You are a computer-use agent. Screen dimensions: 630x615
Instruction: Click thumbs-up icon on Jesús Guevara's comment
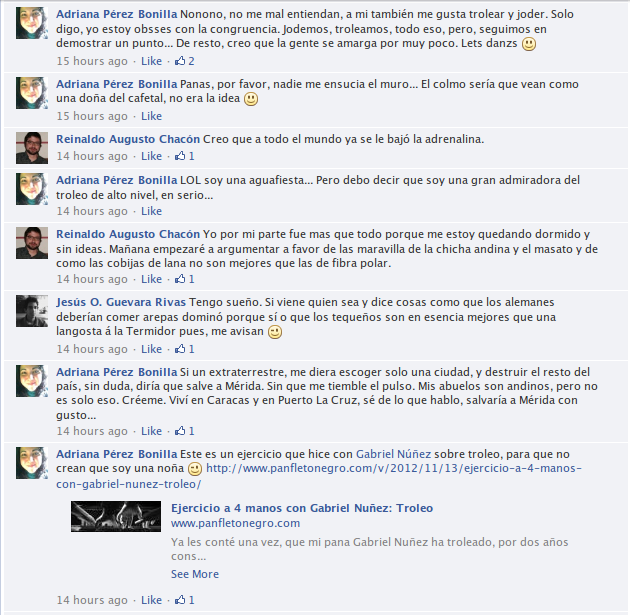pos(180,348)
